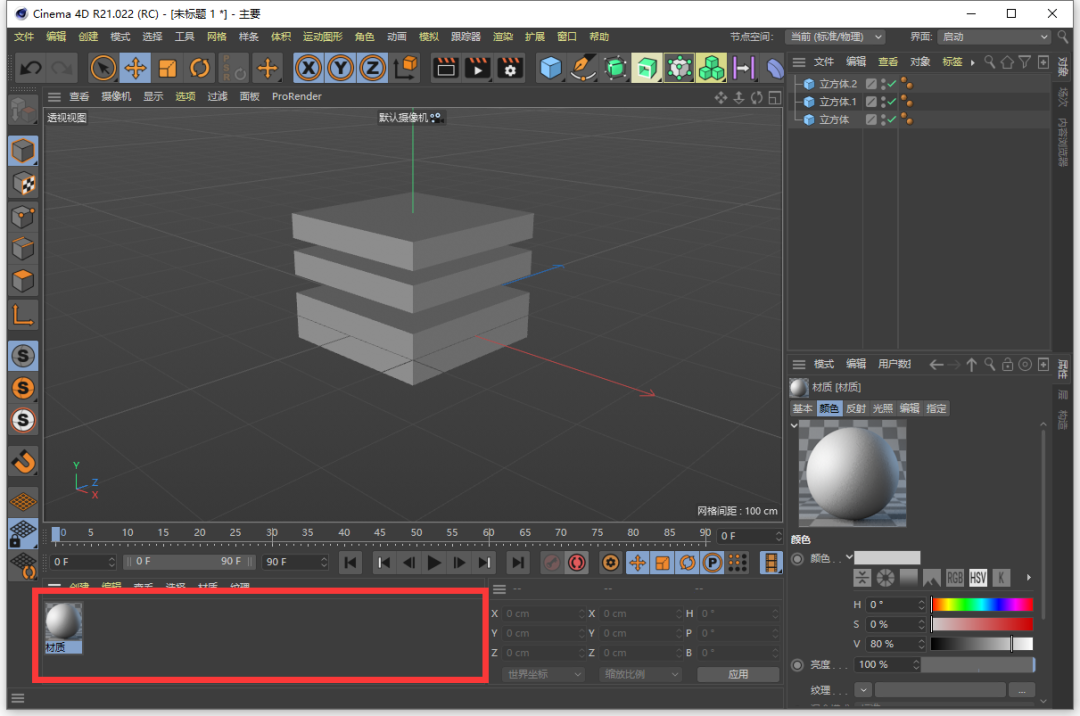Image resolution: width=1080 pixels, height=716 pixels.
Task: Click the 应用 apply button
Action: tap(738, 674)
